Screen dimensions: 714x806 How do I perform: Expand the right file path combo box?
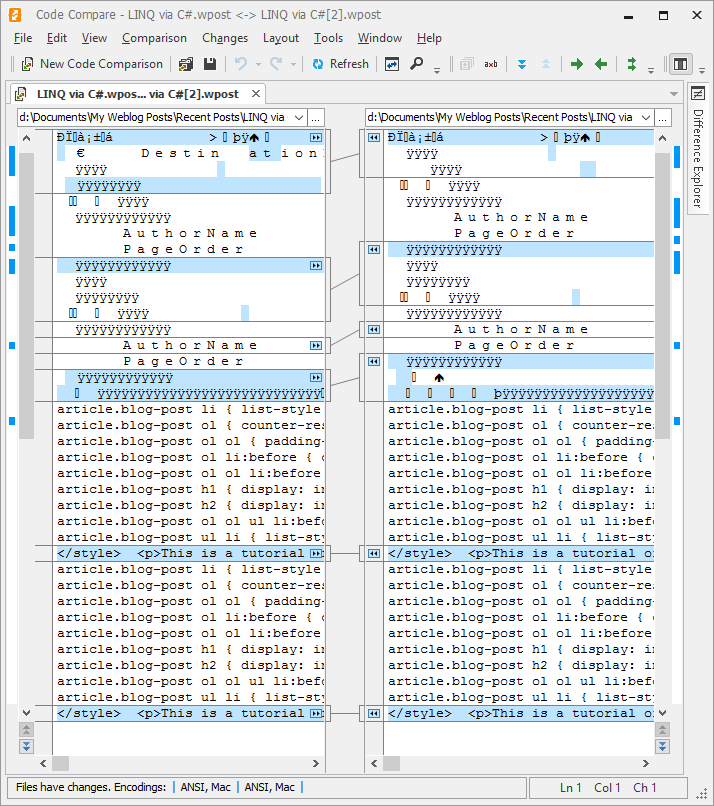[x=647, y=118]
